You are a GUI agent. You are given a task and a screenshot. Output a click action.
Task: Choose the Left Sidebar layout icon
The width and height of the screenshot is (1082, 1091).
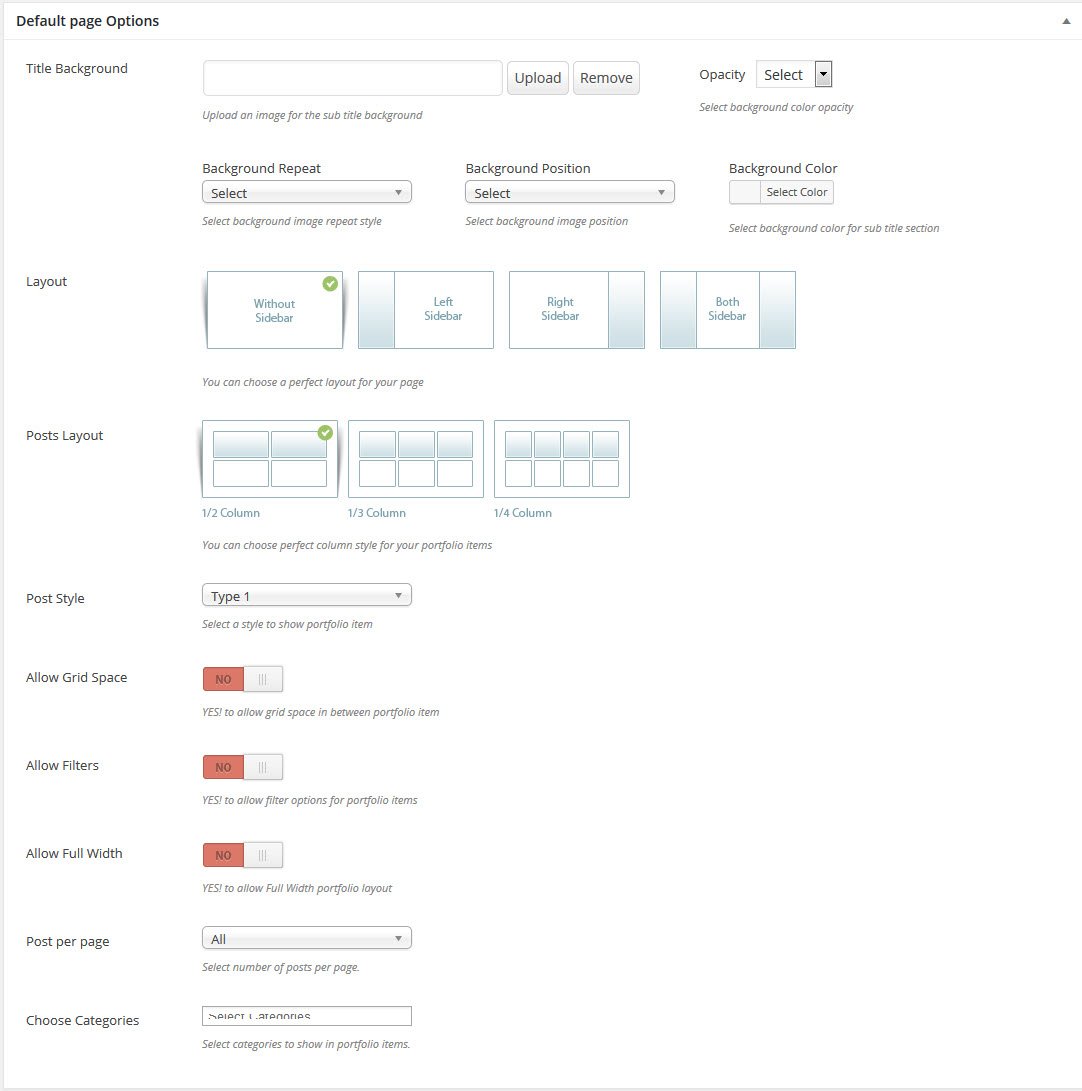(426, 310)
